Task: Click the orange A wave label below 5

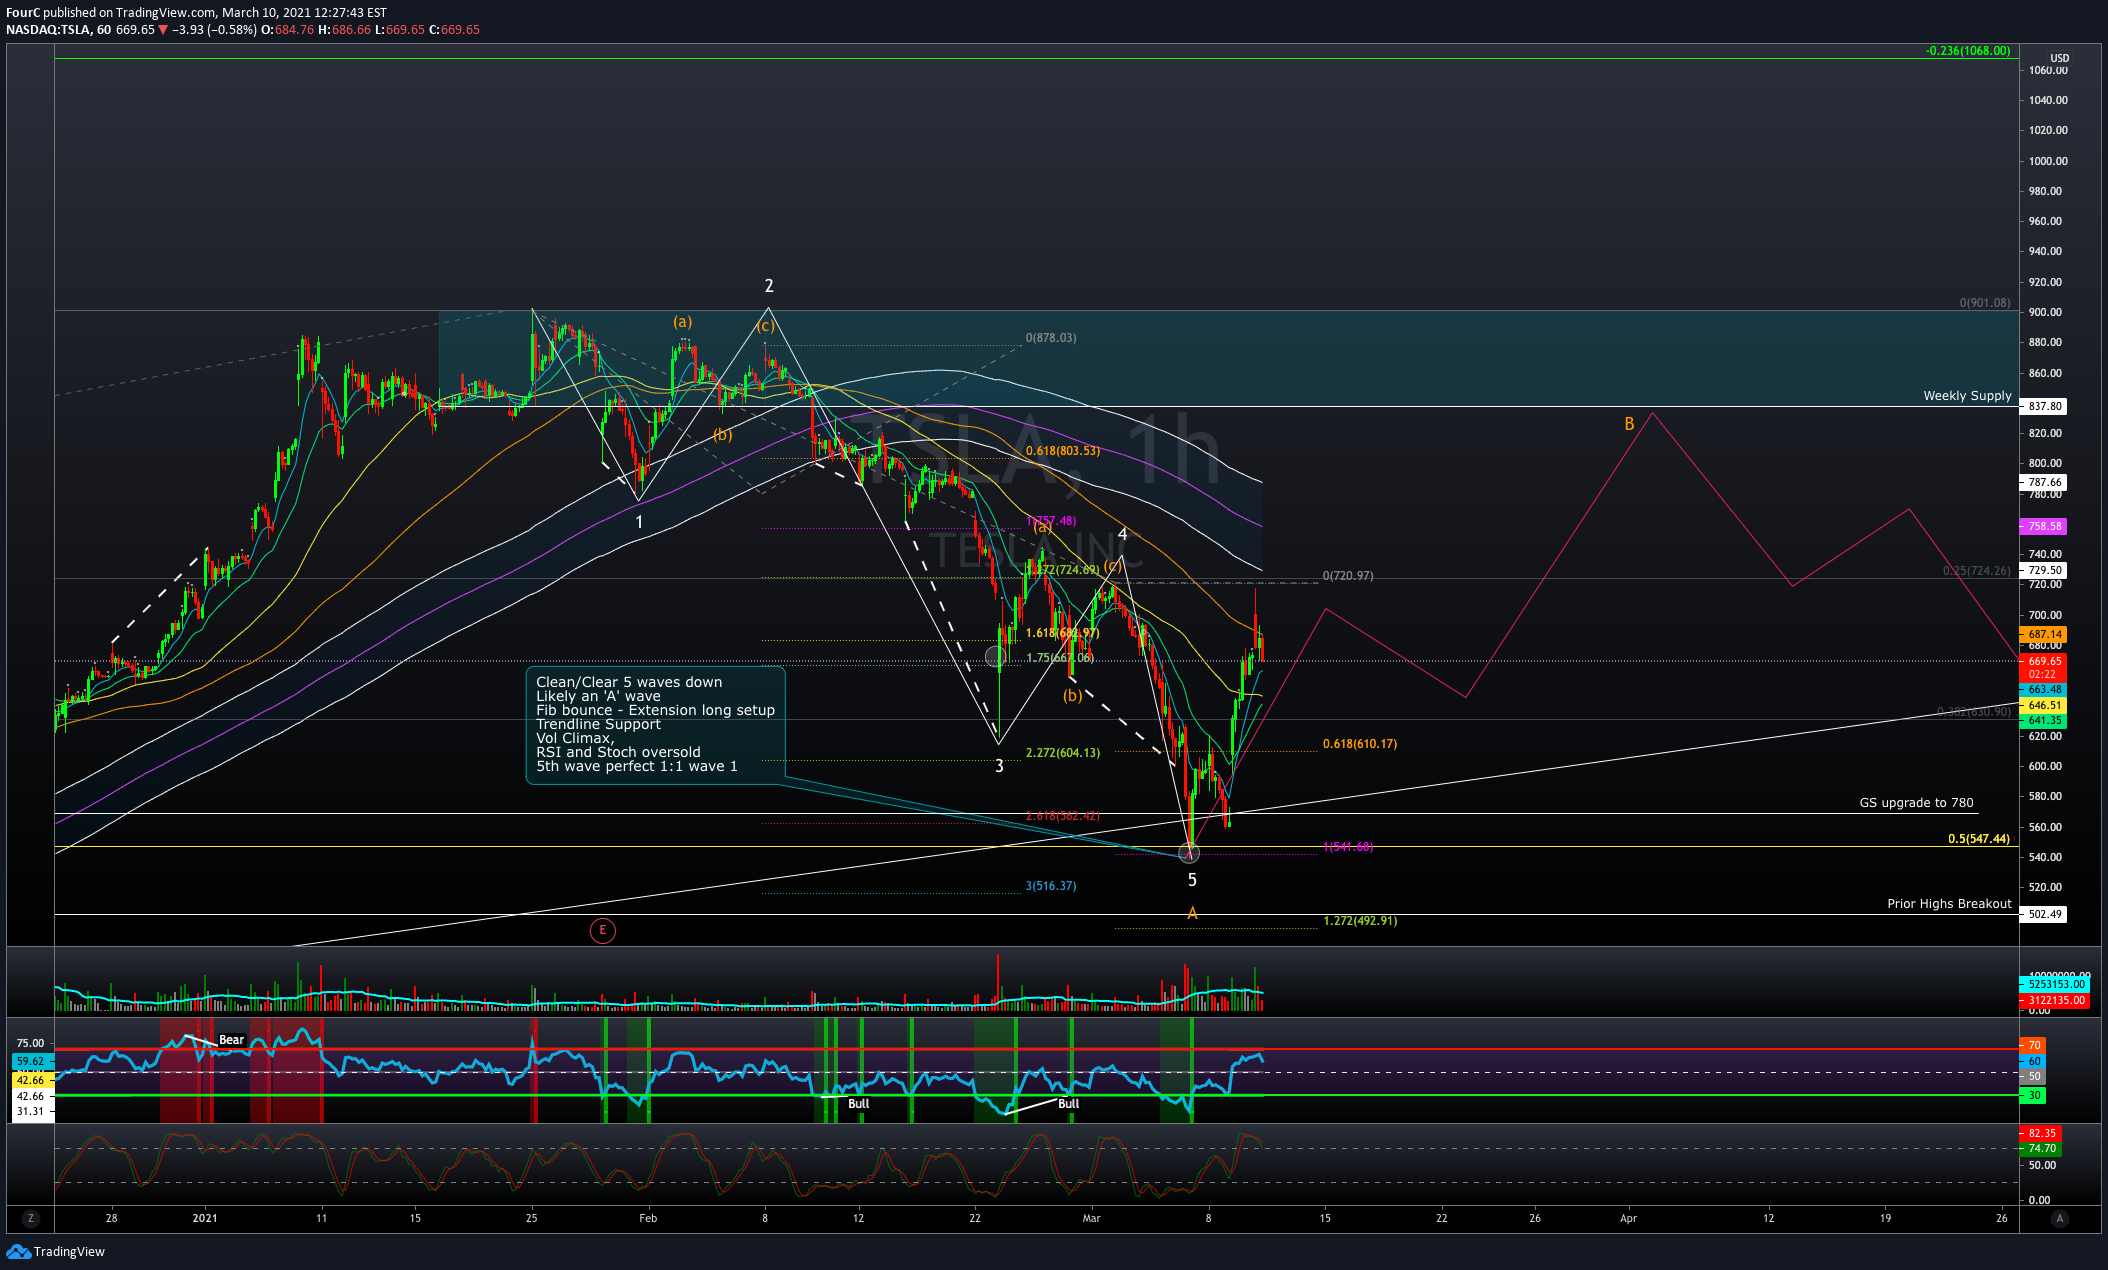Action: [1192, 913]
